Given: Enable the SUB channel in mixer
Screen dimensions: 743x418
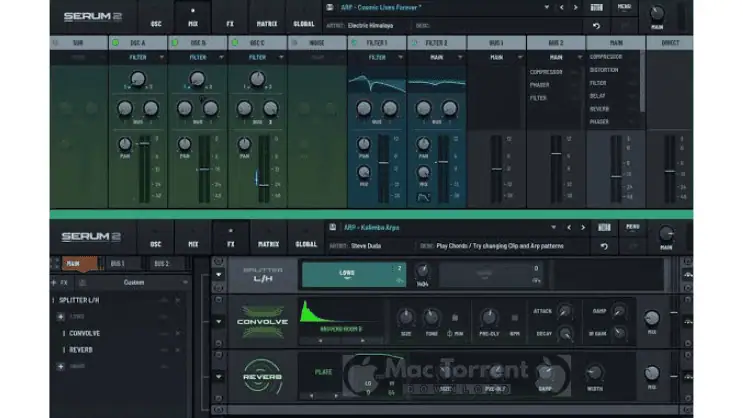Looking at the screenshot, I should (55, 43).
